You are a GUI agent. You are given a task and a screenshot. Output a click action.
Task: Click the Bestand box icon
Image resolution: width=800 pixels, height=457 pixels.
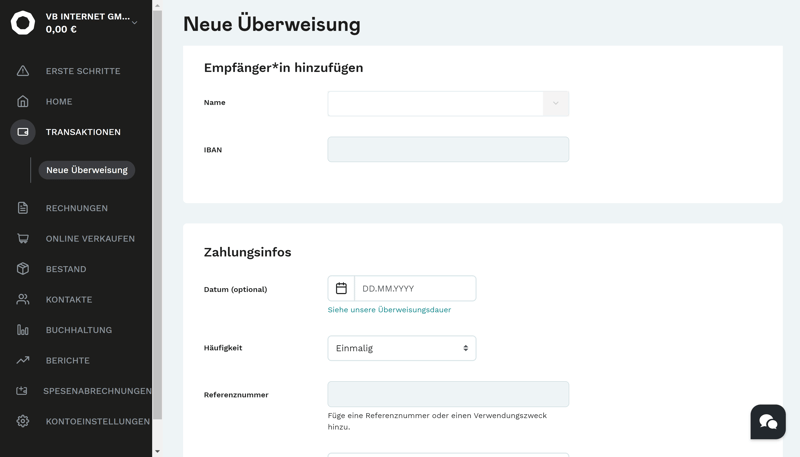click(23, 269)
